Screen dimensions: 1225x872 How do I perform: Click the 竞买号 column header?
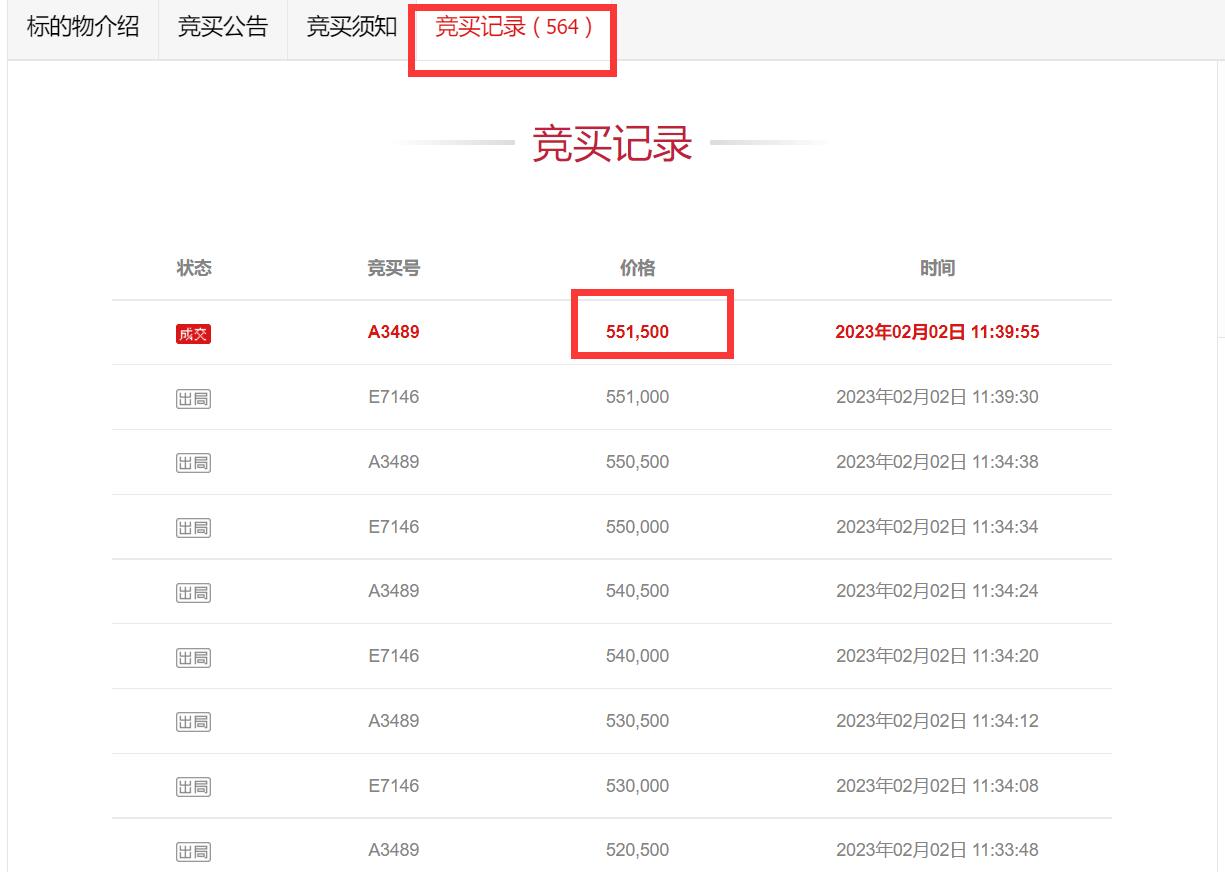coord(394,268)
